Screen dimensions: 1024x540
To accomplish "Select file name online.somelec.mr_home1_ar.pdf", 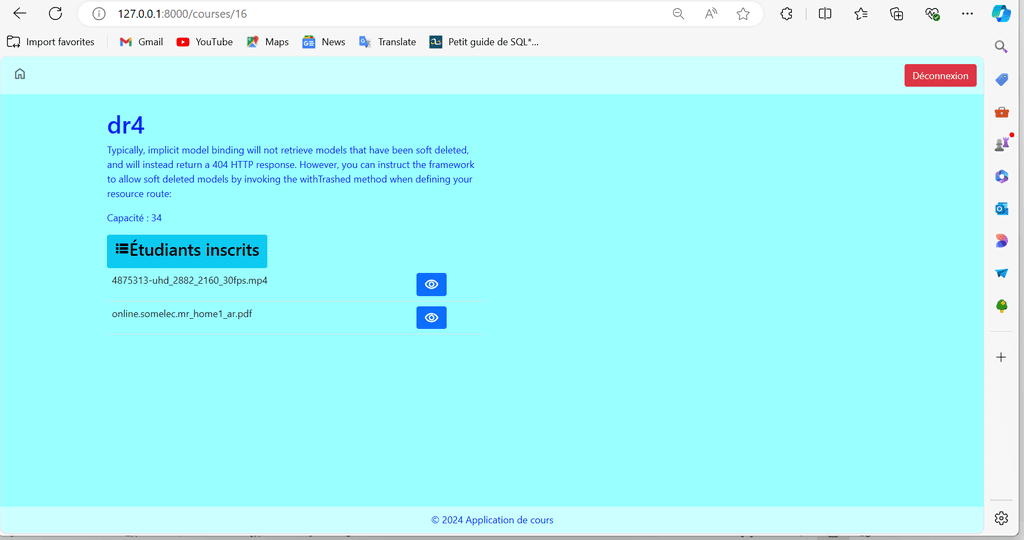I will coord(182,314).
